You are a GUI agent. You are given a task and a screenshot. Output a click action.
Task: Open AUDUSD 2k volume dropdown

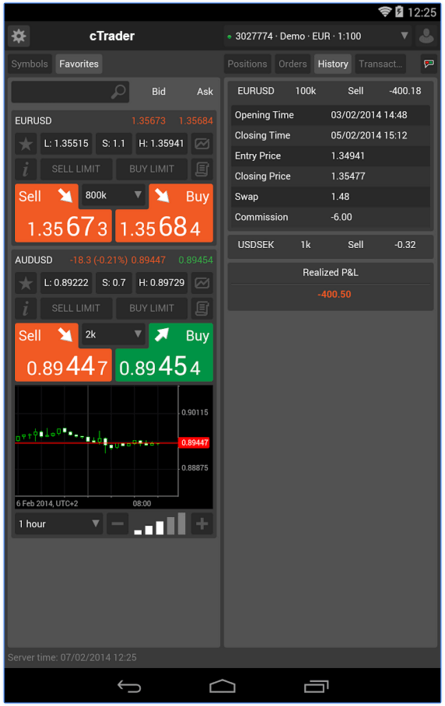[x=114, y=334]
